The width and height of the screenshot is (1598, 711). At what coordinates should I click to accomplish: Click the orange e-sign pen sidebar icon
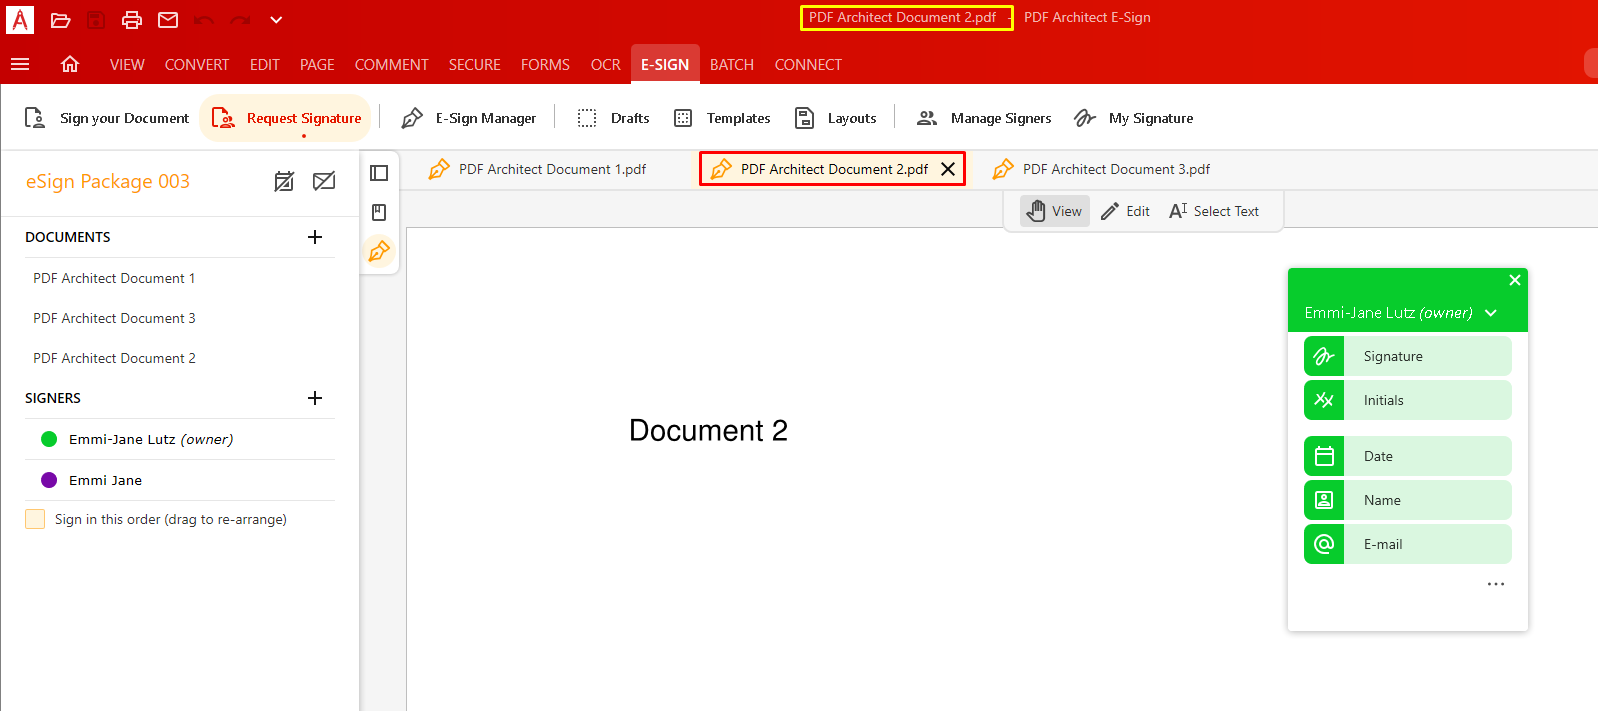point(379,251)
